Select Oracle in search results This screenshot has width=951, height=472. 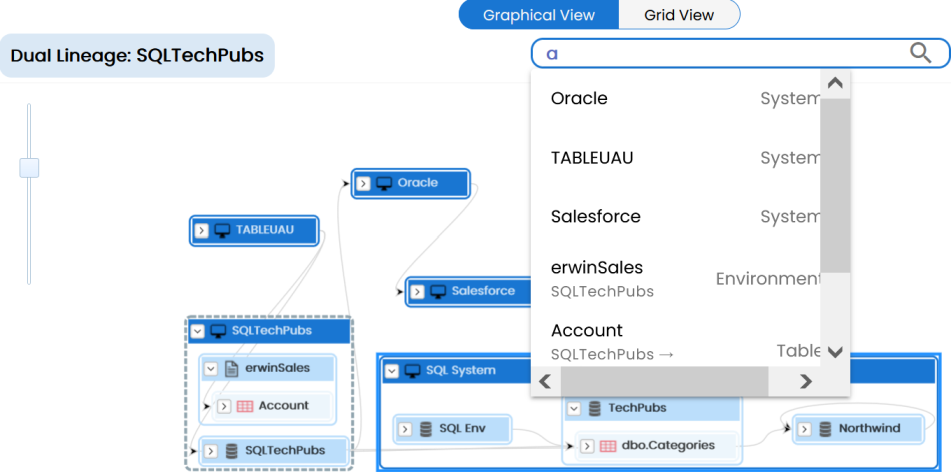676,98
